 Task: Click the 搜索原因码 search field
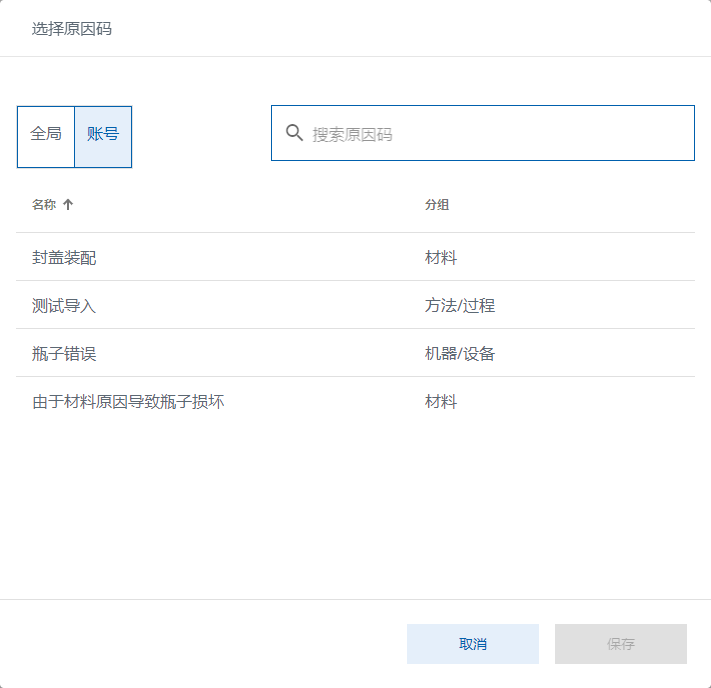point(483,133)
